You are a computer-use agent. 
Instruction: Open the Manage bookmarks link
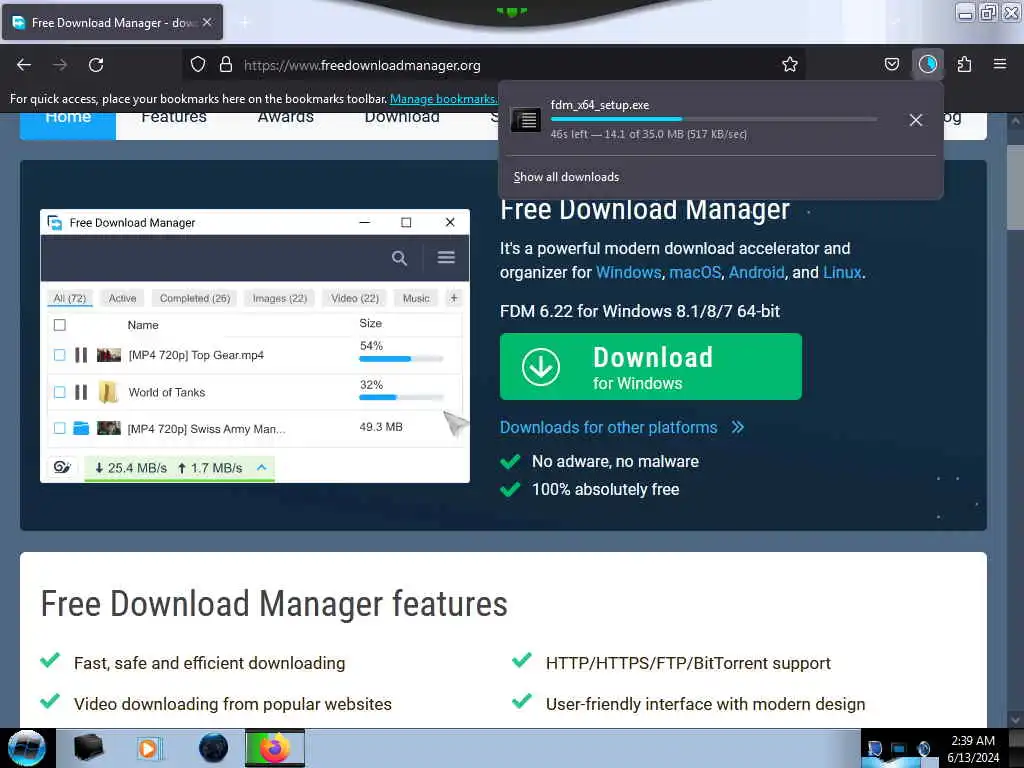click(x=443, y=99)
